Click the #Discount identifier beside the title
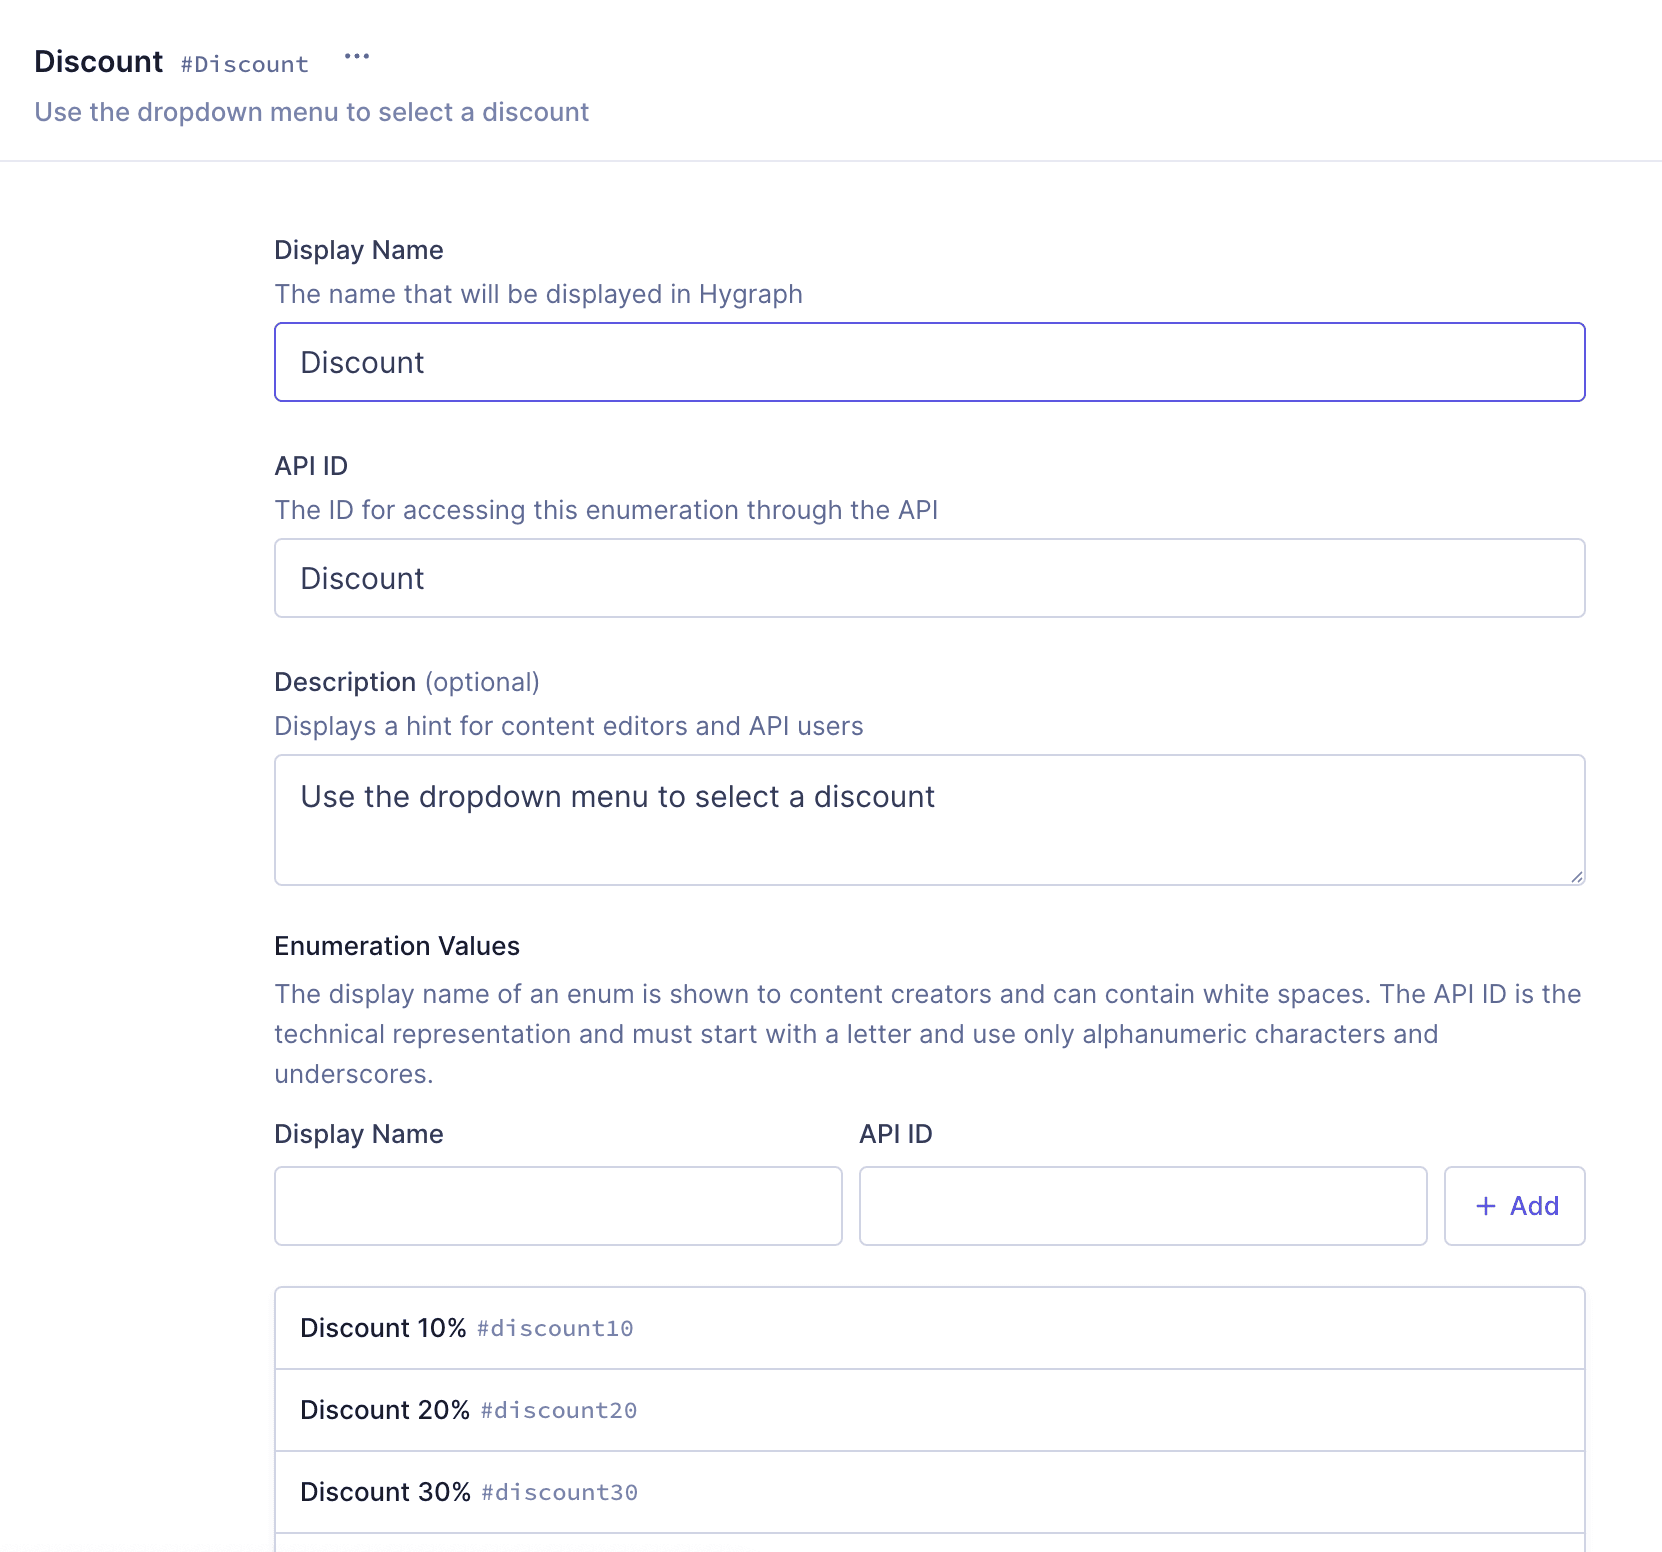 (244, 63)
